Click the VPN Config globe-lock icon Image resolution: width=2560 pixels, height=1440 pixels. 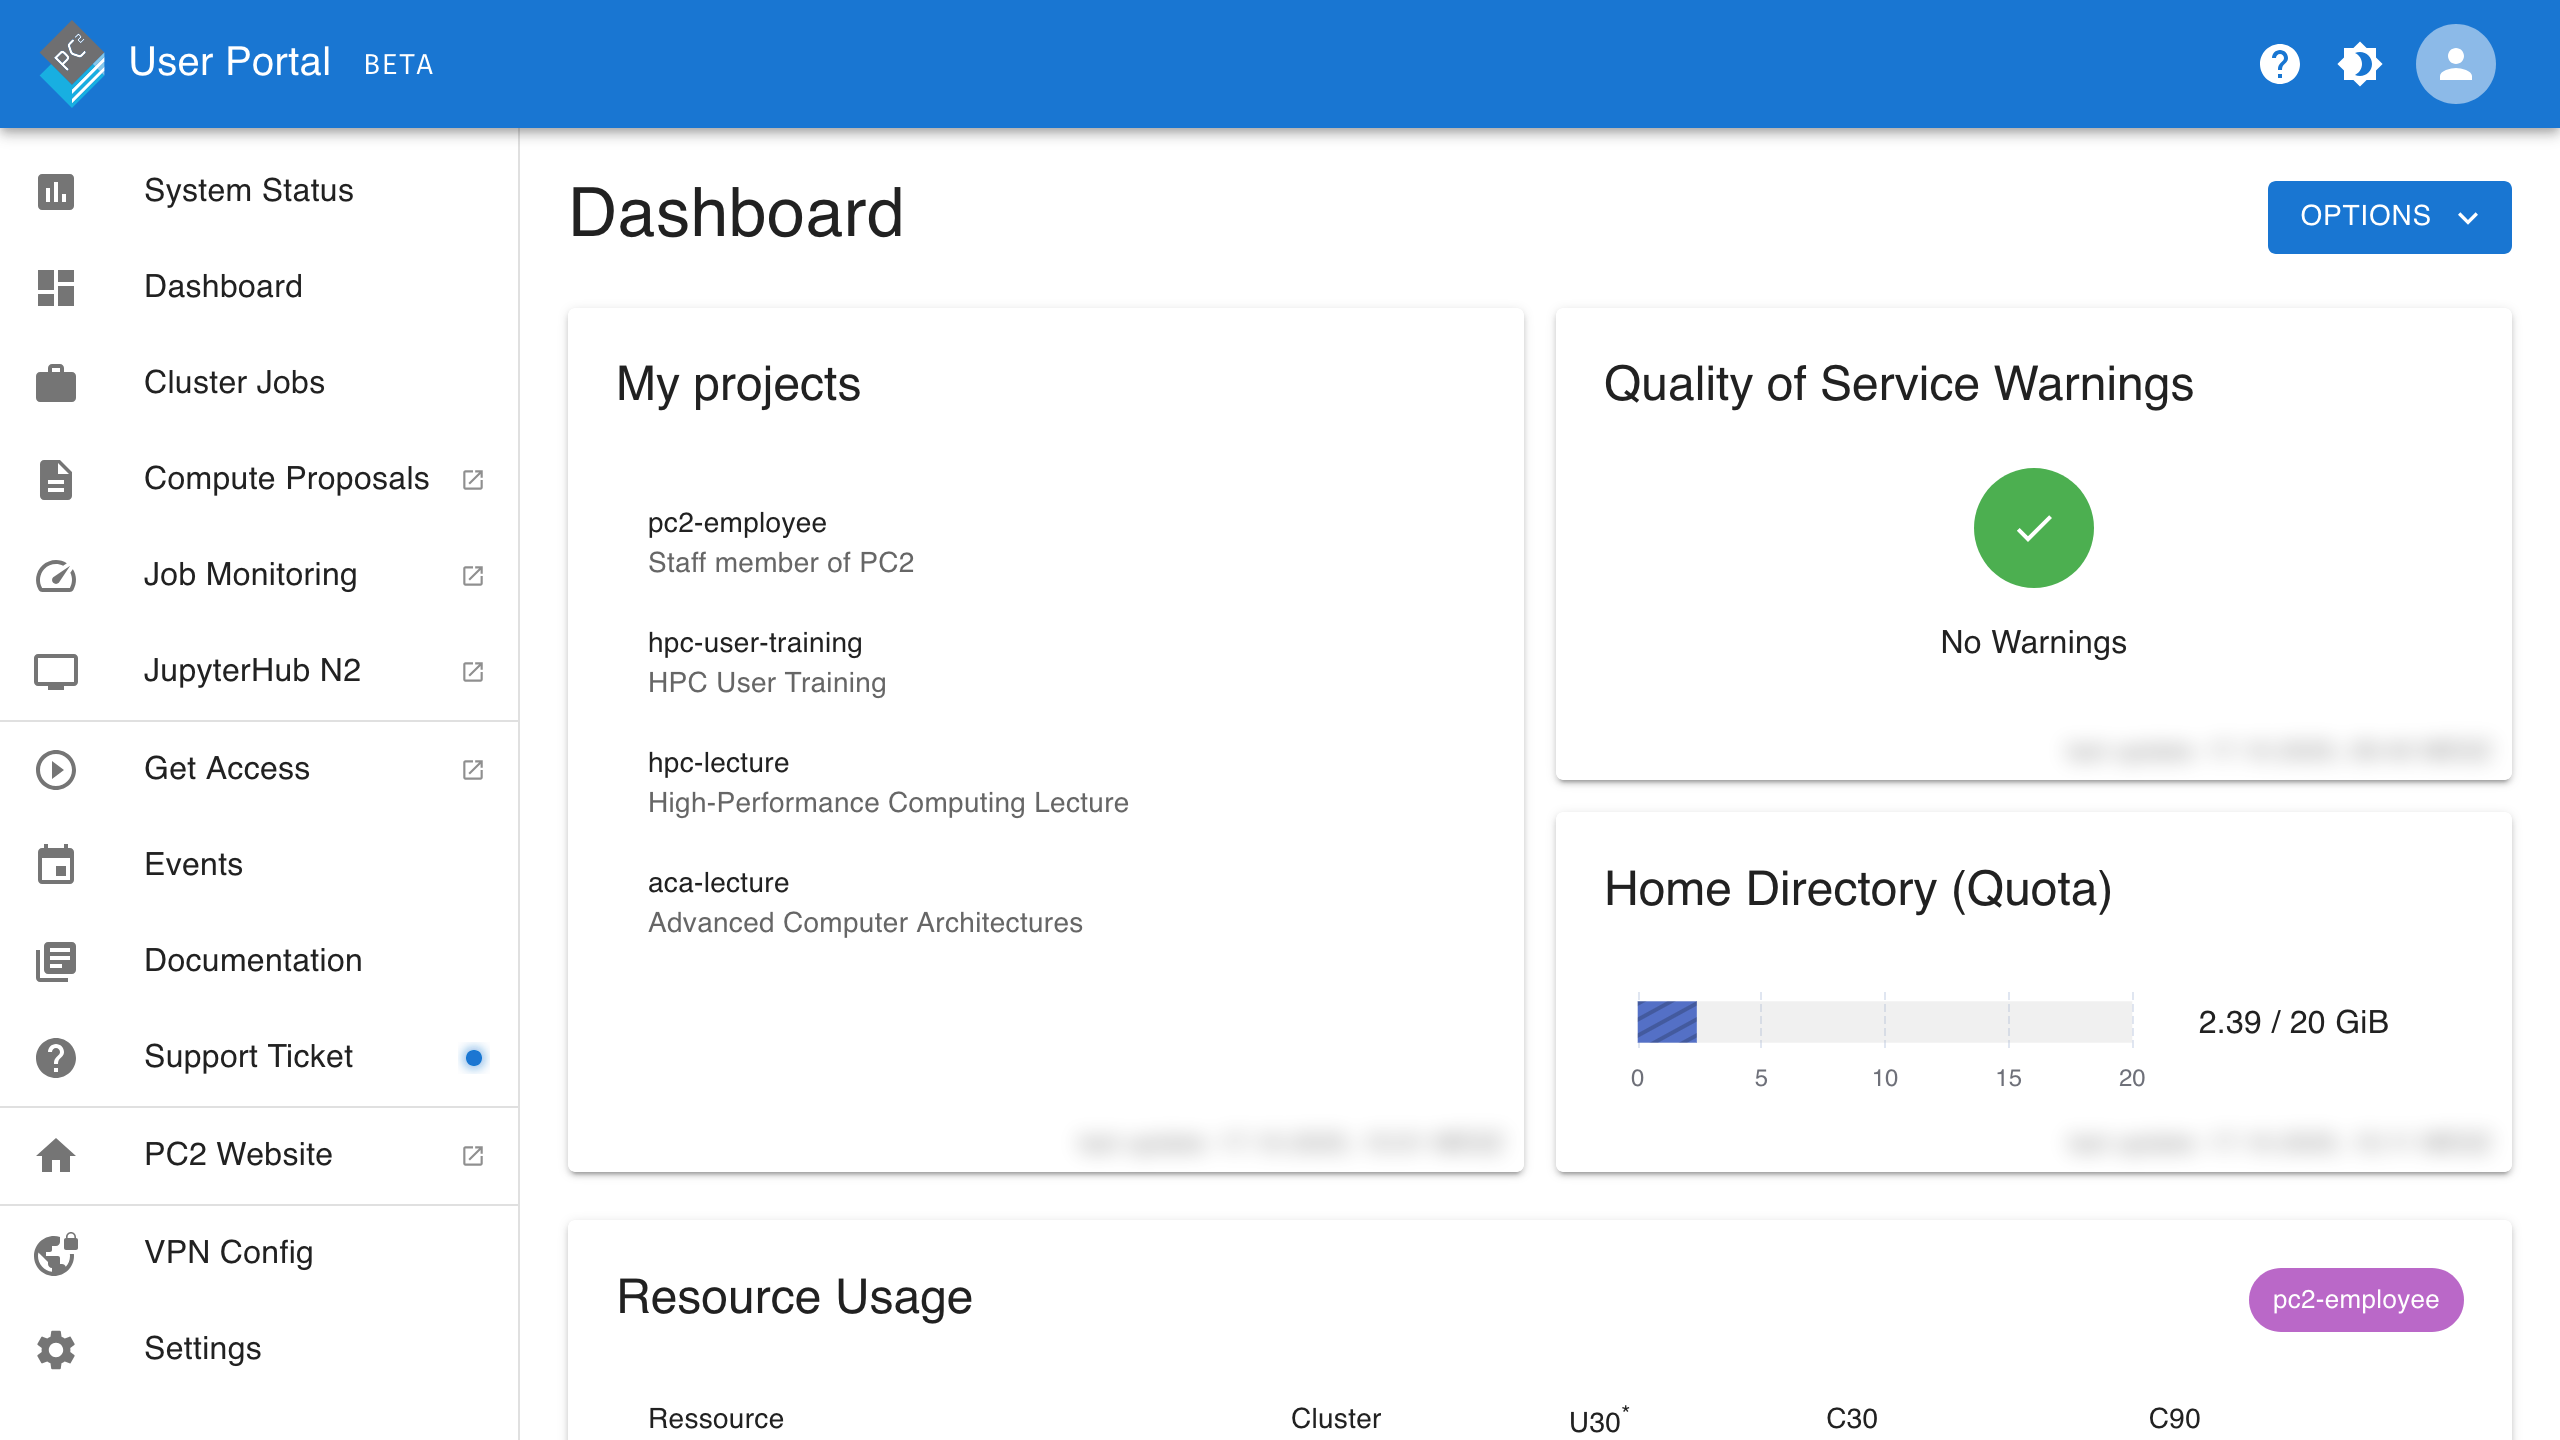click(56, 1253)
